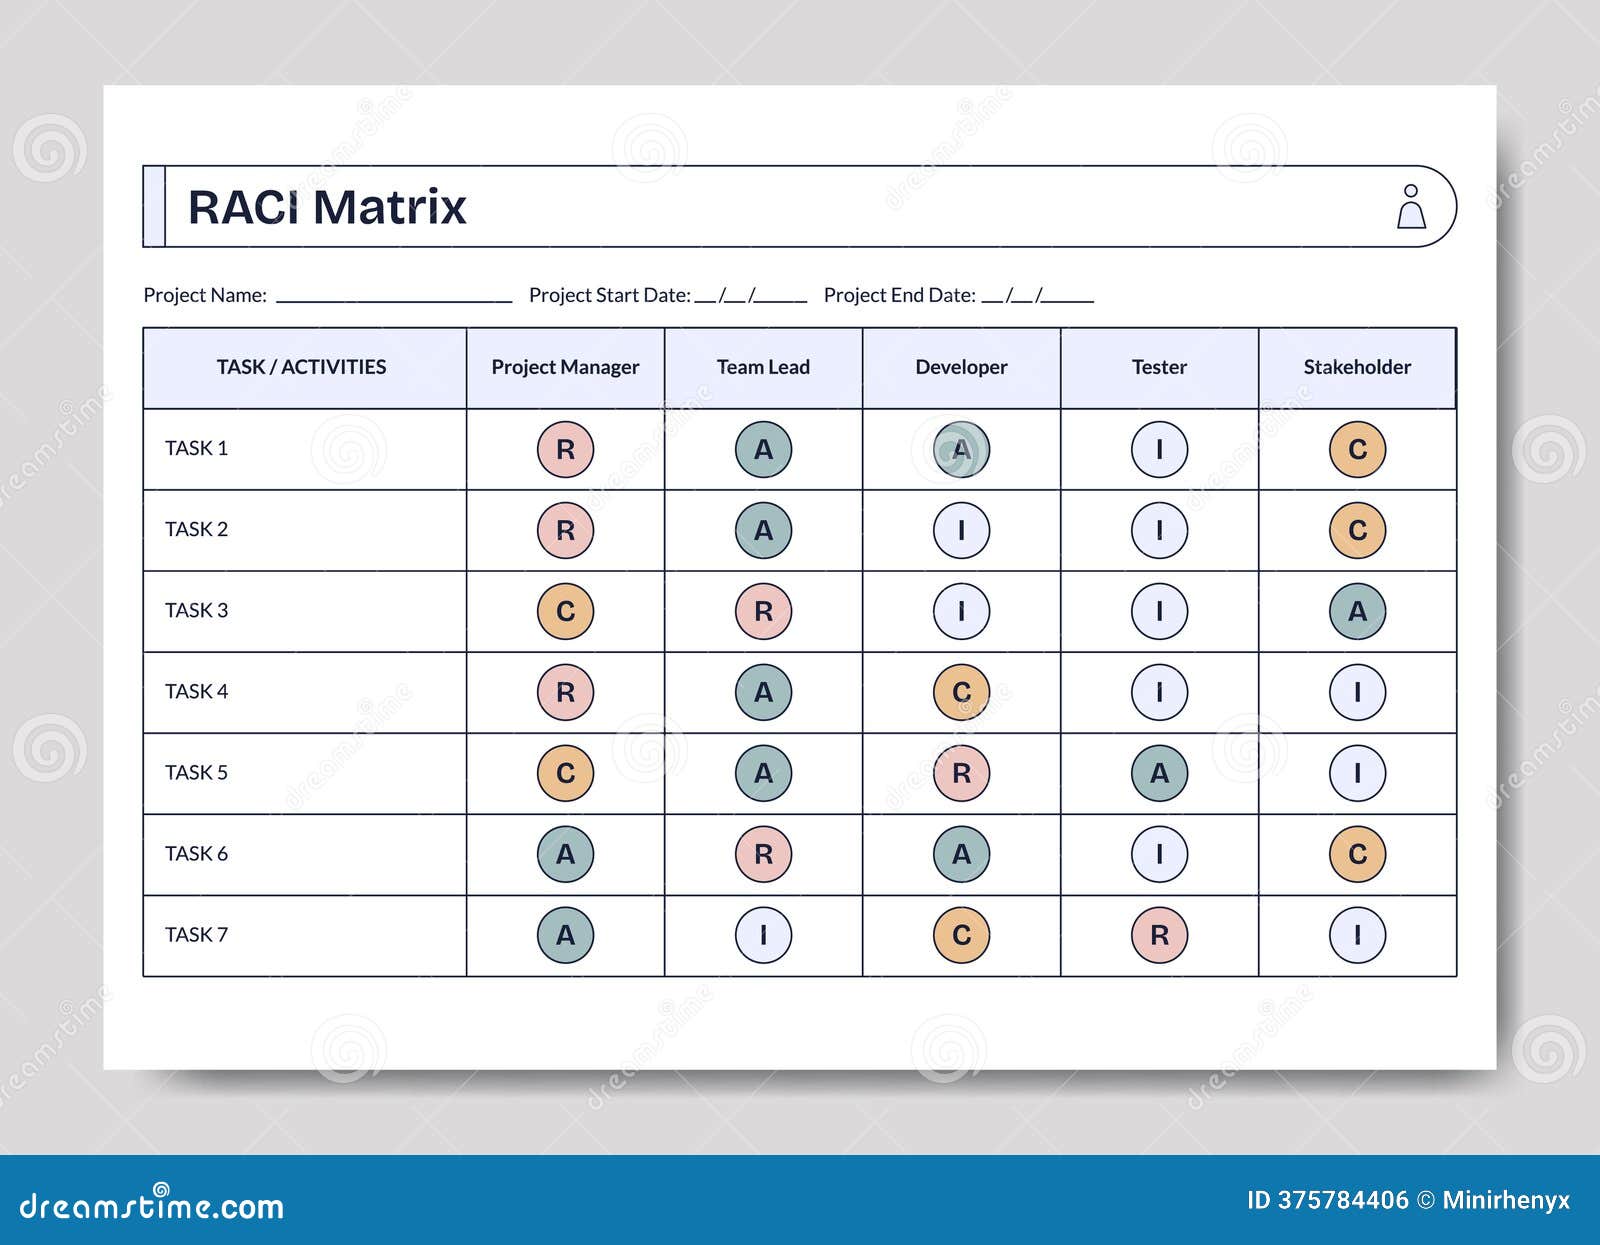Toggle the A badge for Task 6 Project Manager
Viewport: 1600px width, 1245px height.
(x=565, y=854)
